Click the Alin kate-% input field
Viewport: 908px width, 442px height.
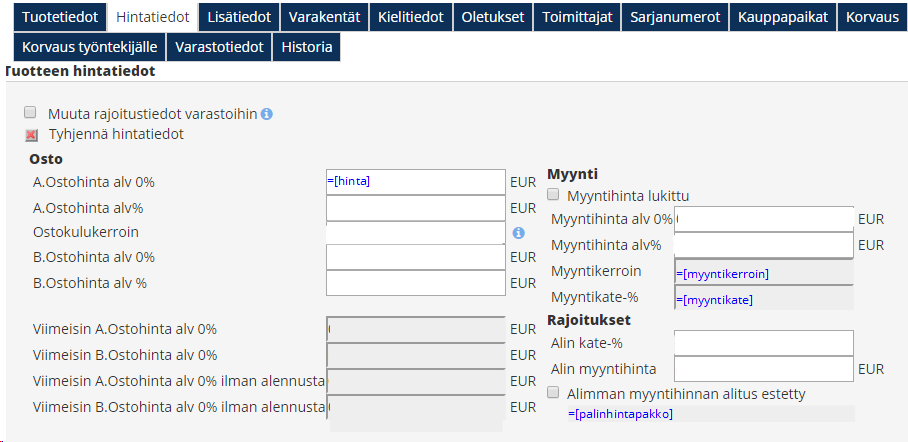pos(764,343)
